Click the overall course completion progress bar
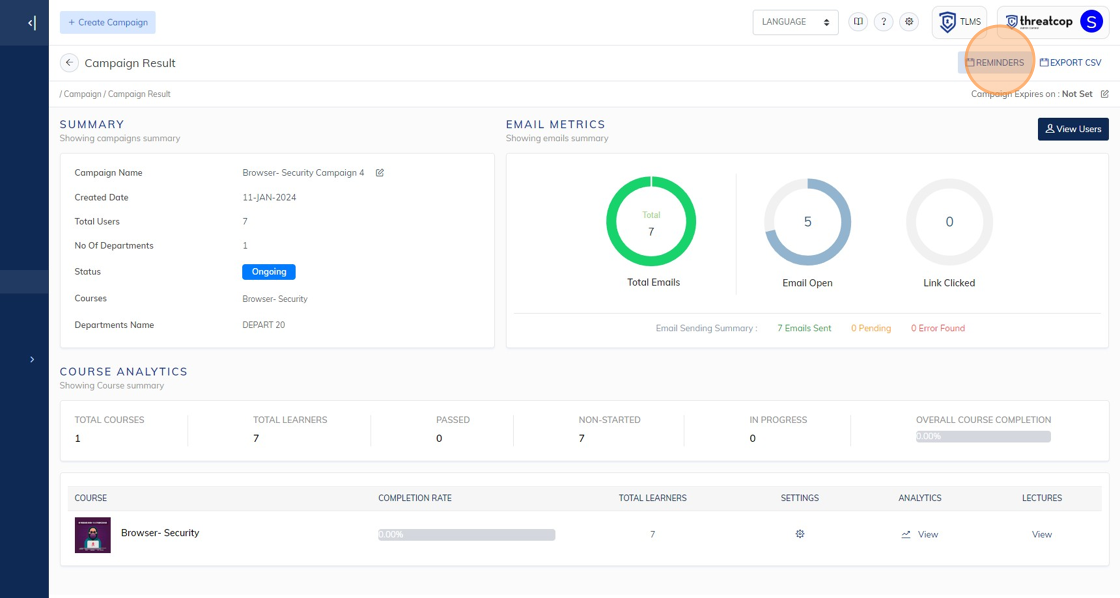 (x=983, y=437)
